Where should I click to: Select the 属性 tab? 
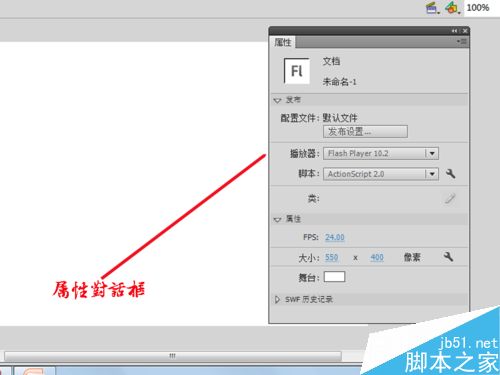tap(283, 42)
